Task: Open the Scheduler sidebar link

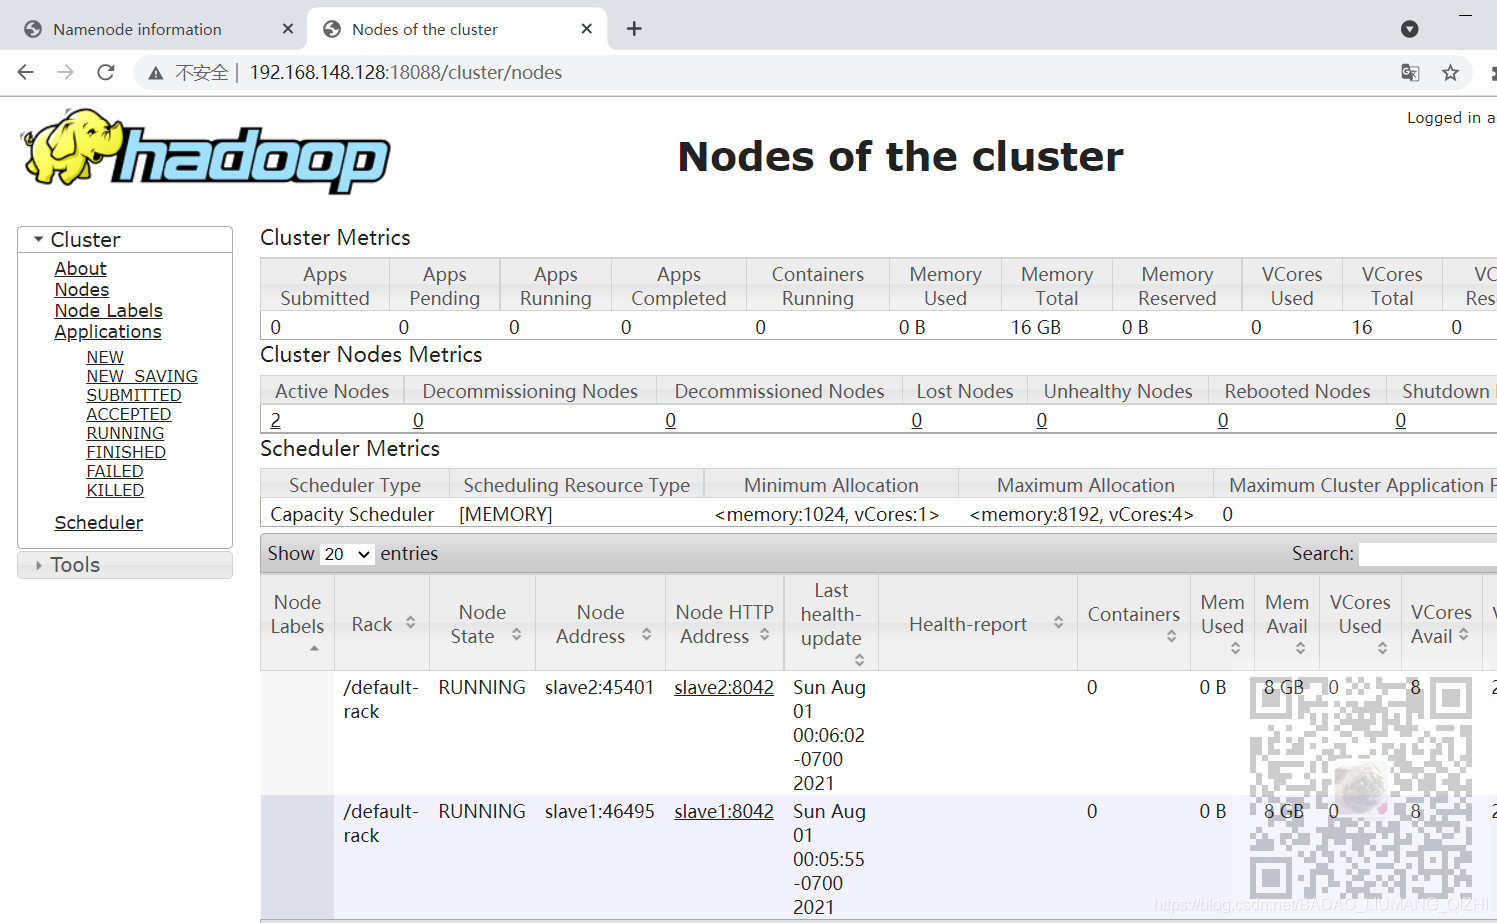Action: point(99,523)
